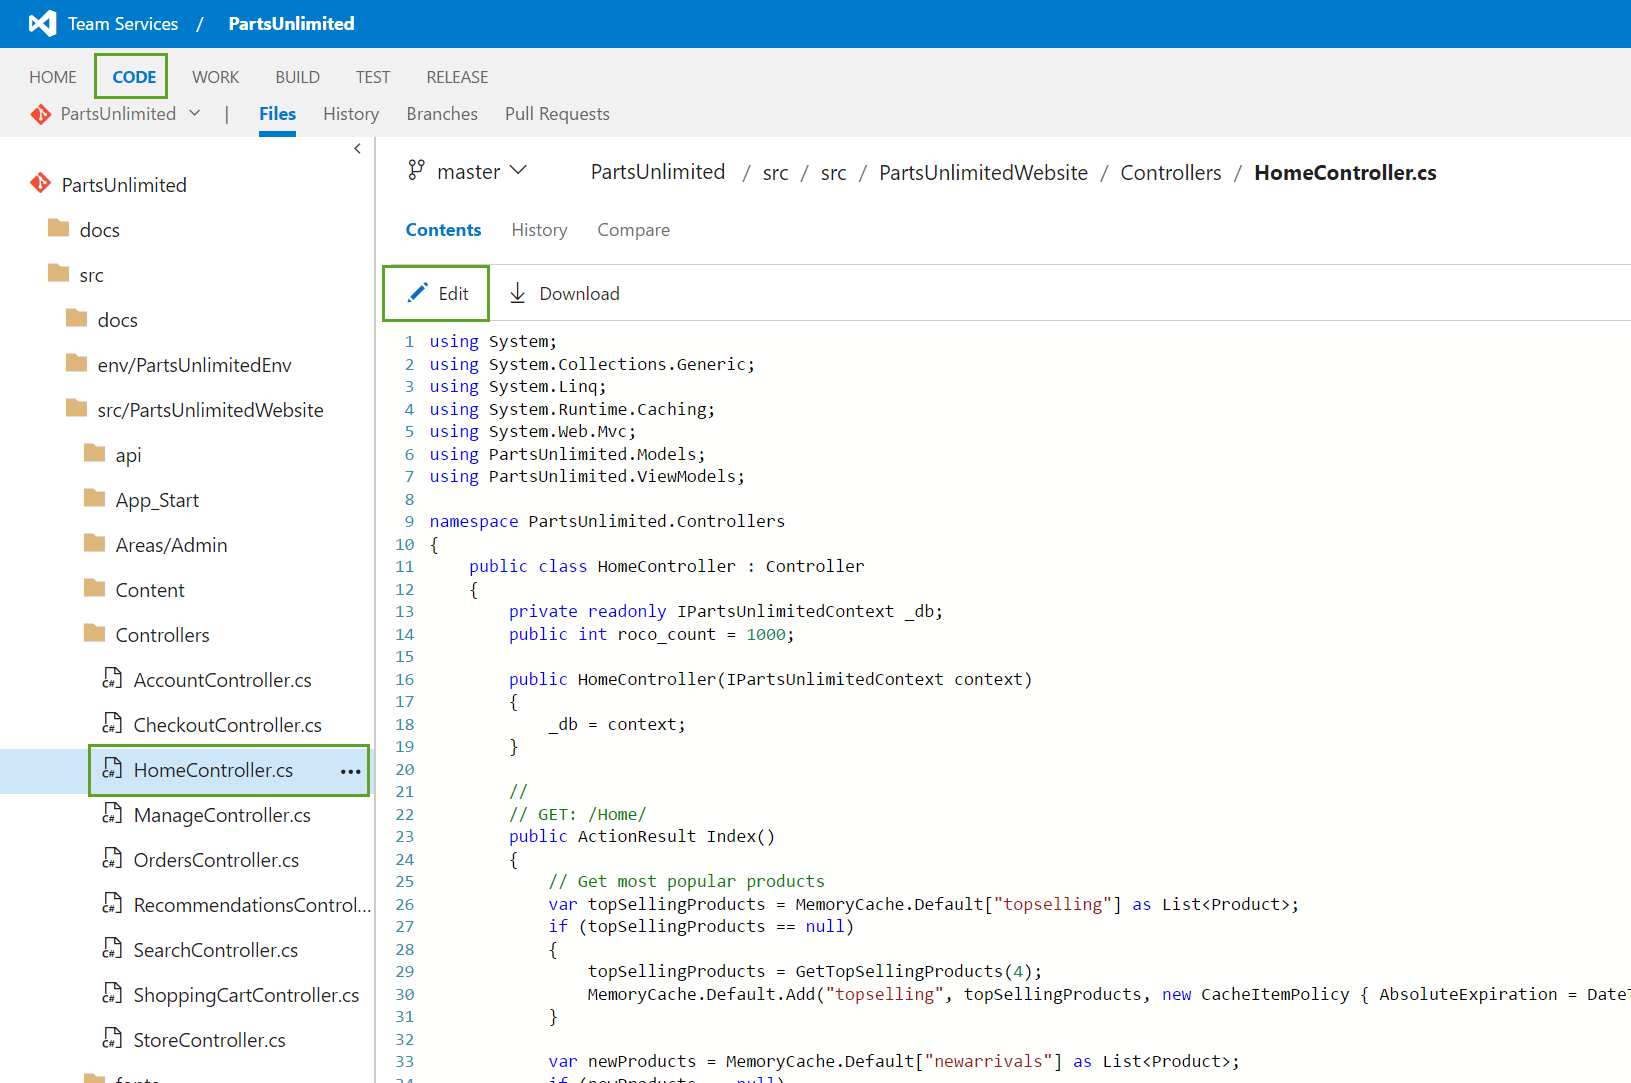Open the Branches tab
This screenshot has height=1083, width=1631.
442,114
